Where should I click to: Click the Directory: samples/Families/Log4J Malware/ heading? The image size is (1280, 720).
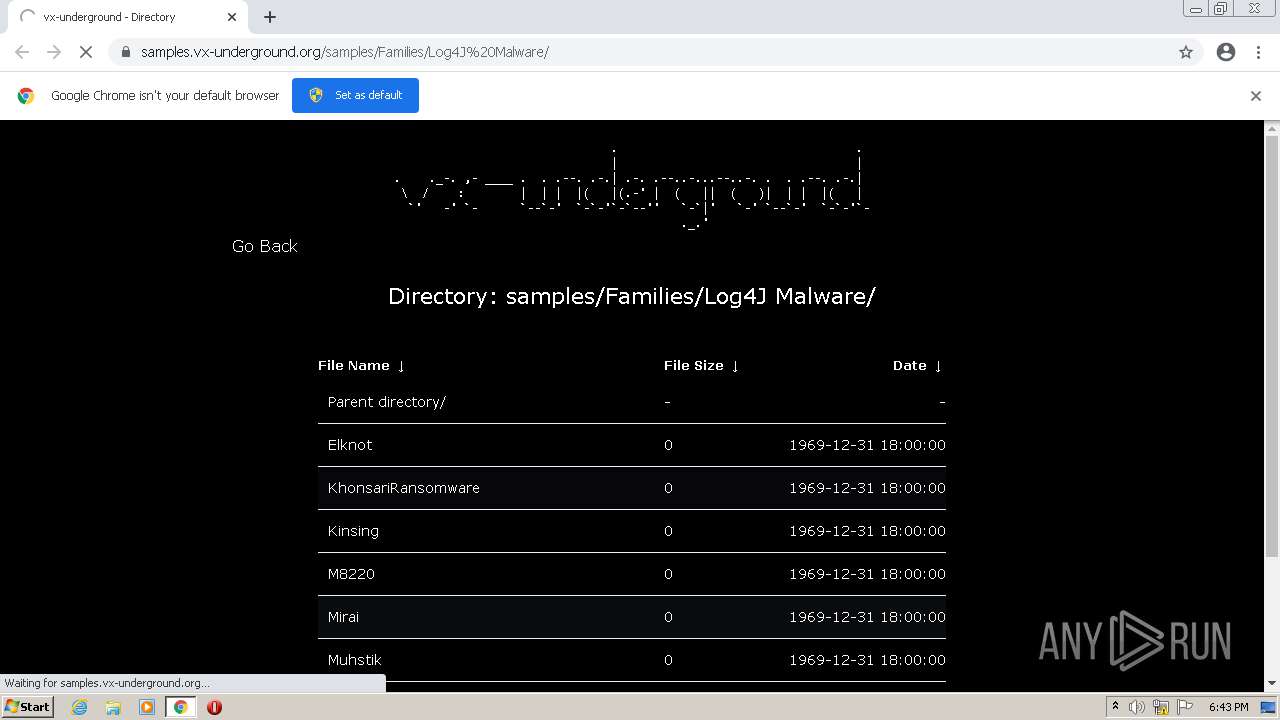coord(632,296)
